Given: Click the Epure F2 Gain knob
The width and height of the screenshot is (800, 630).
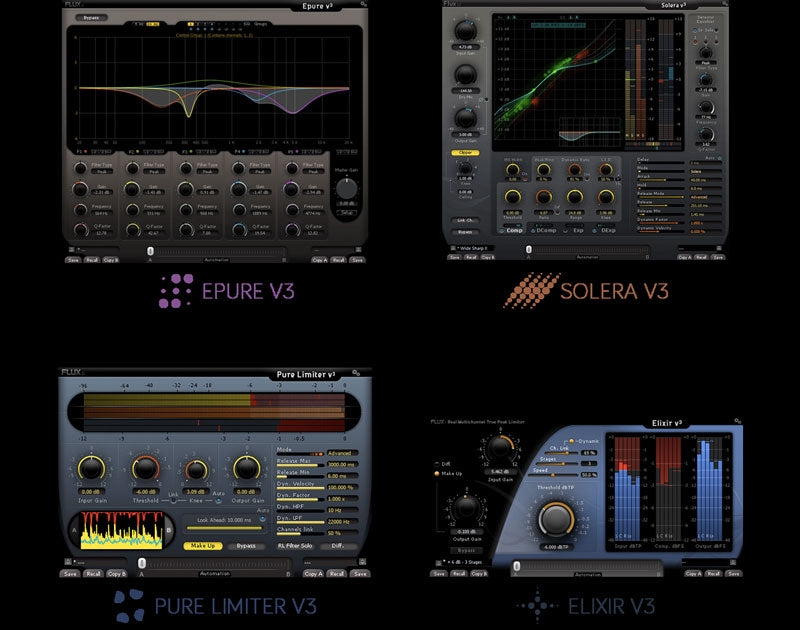Looking at the screenshot, I should coord(132,189).
